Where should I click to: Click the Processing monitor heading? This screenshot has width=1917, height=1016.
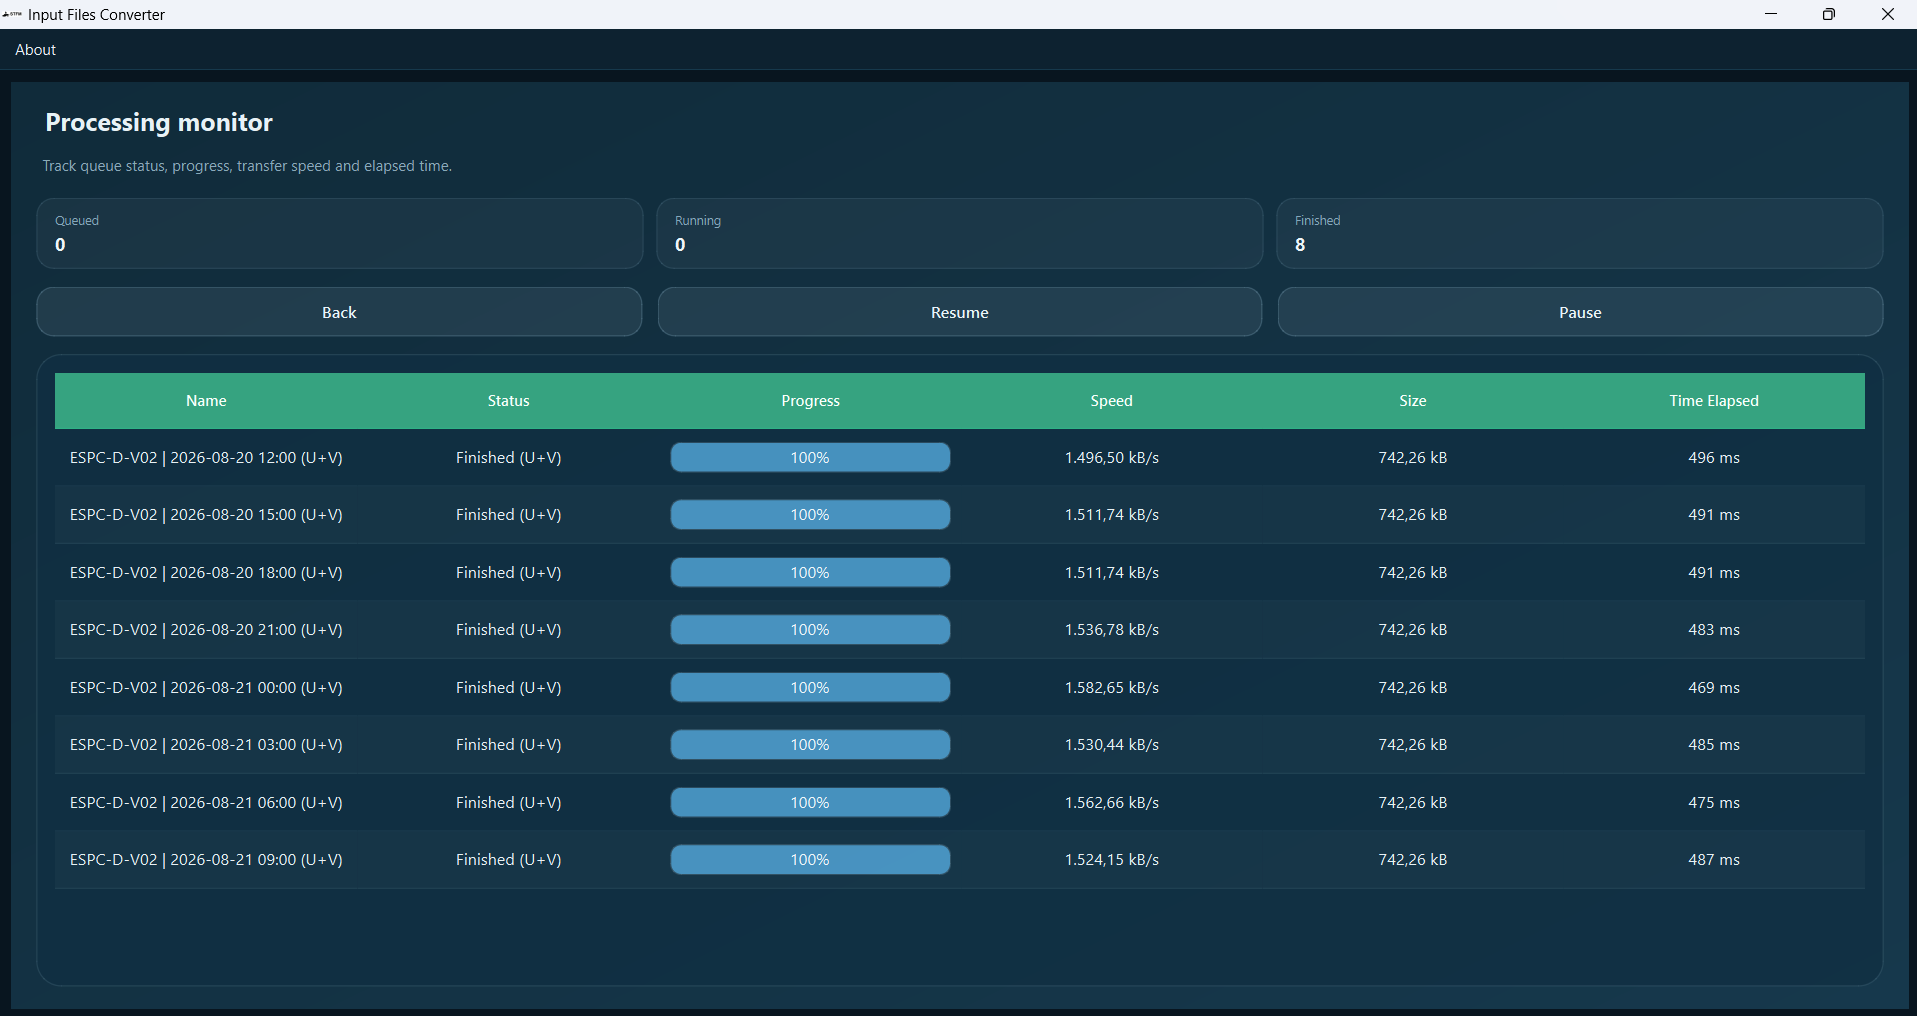[159, 123]
